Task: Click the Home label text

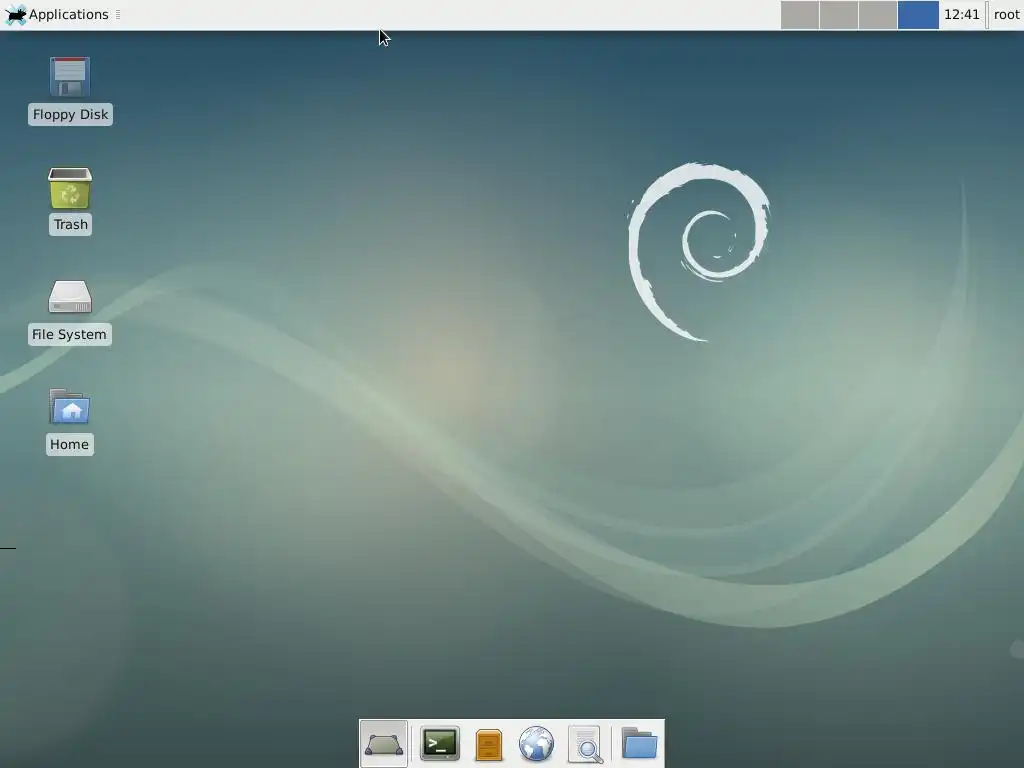Action: pos(69,445)
